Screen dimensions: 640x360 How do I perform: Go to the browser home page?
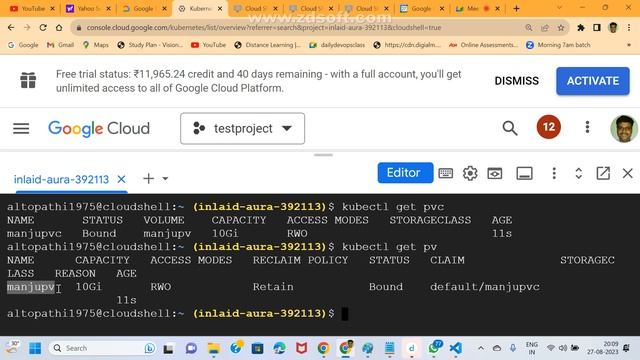59,27
